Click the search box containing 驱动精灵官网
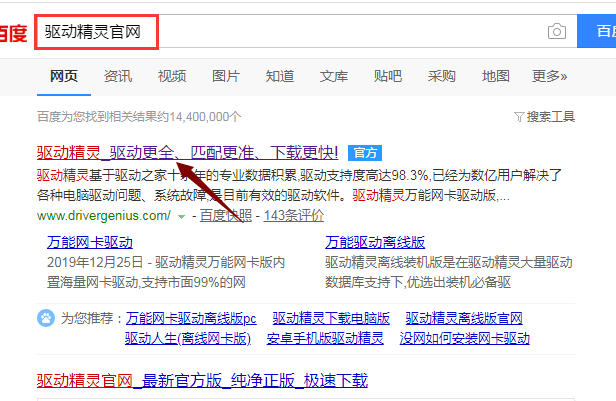Viewport: 616px width, 401px height. click(x=290, y=32)
